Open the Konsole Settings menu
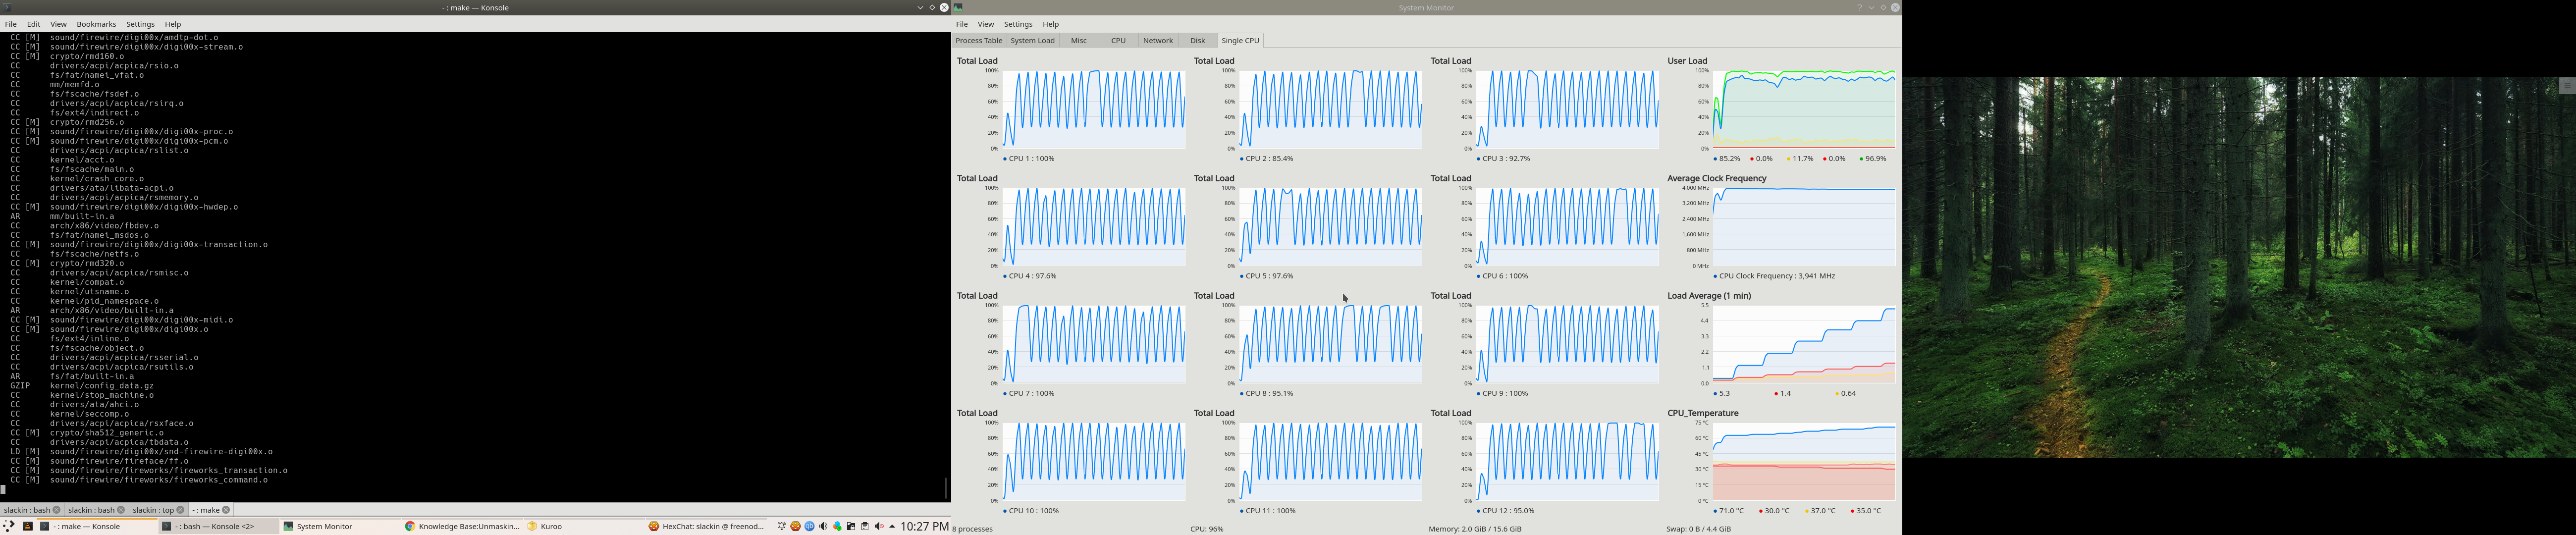The image size is (2576, 535). pos(140,24)
